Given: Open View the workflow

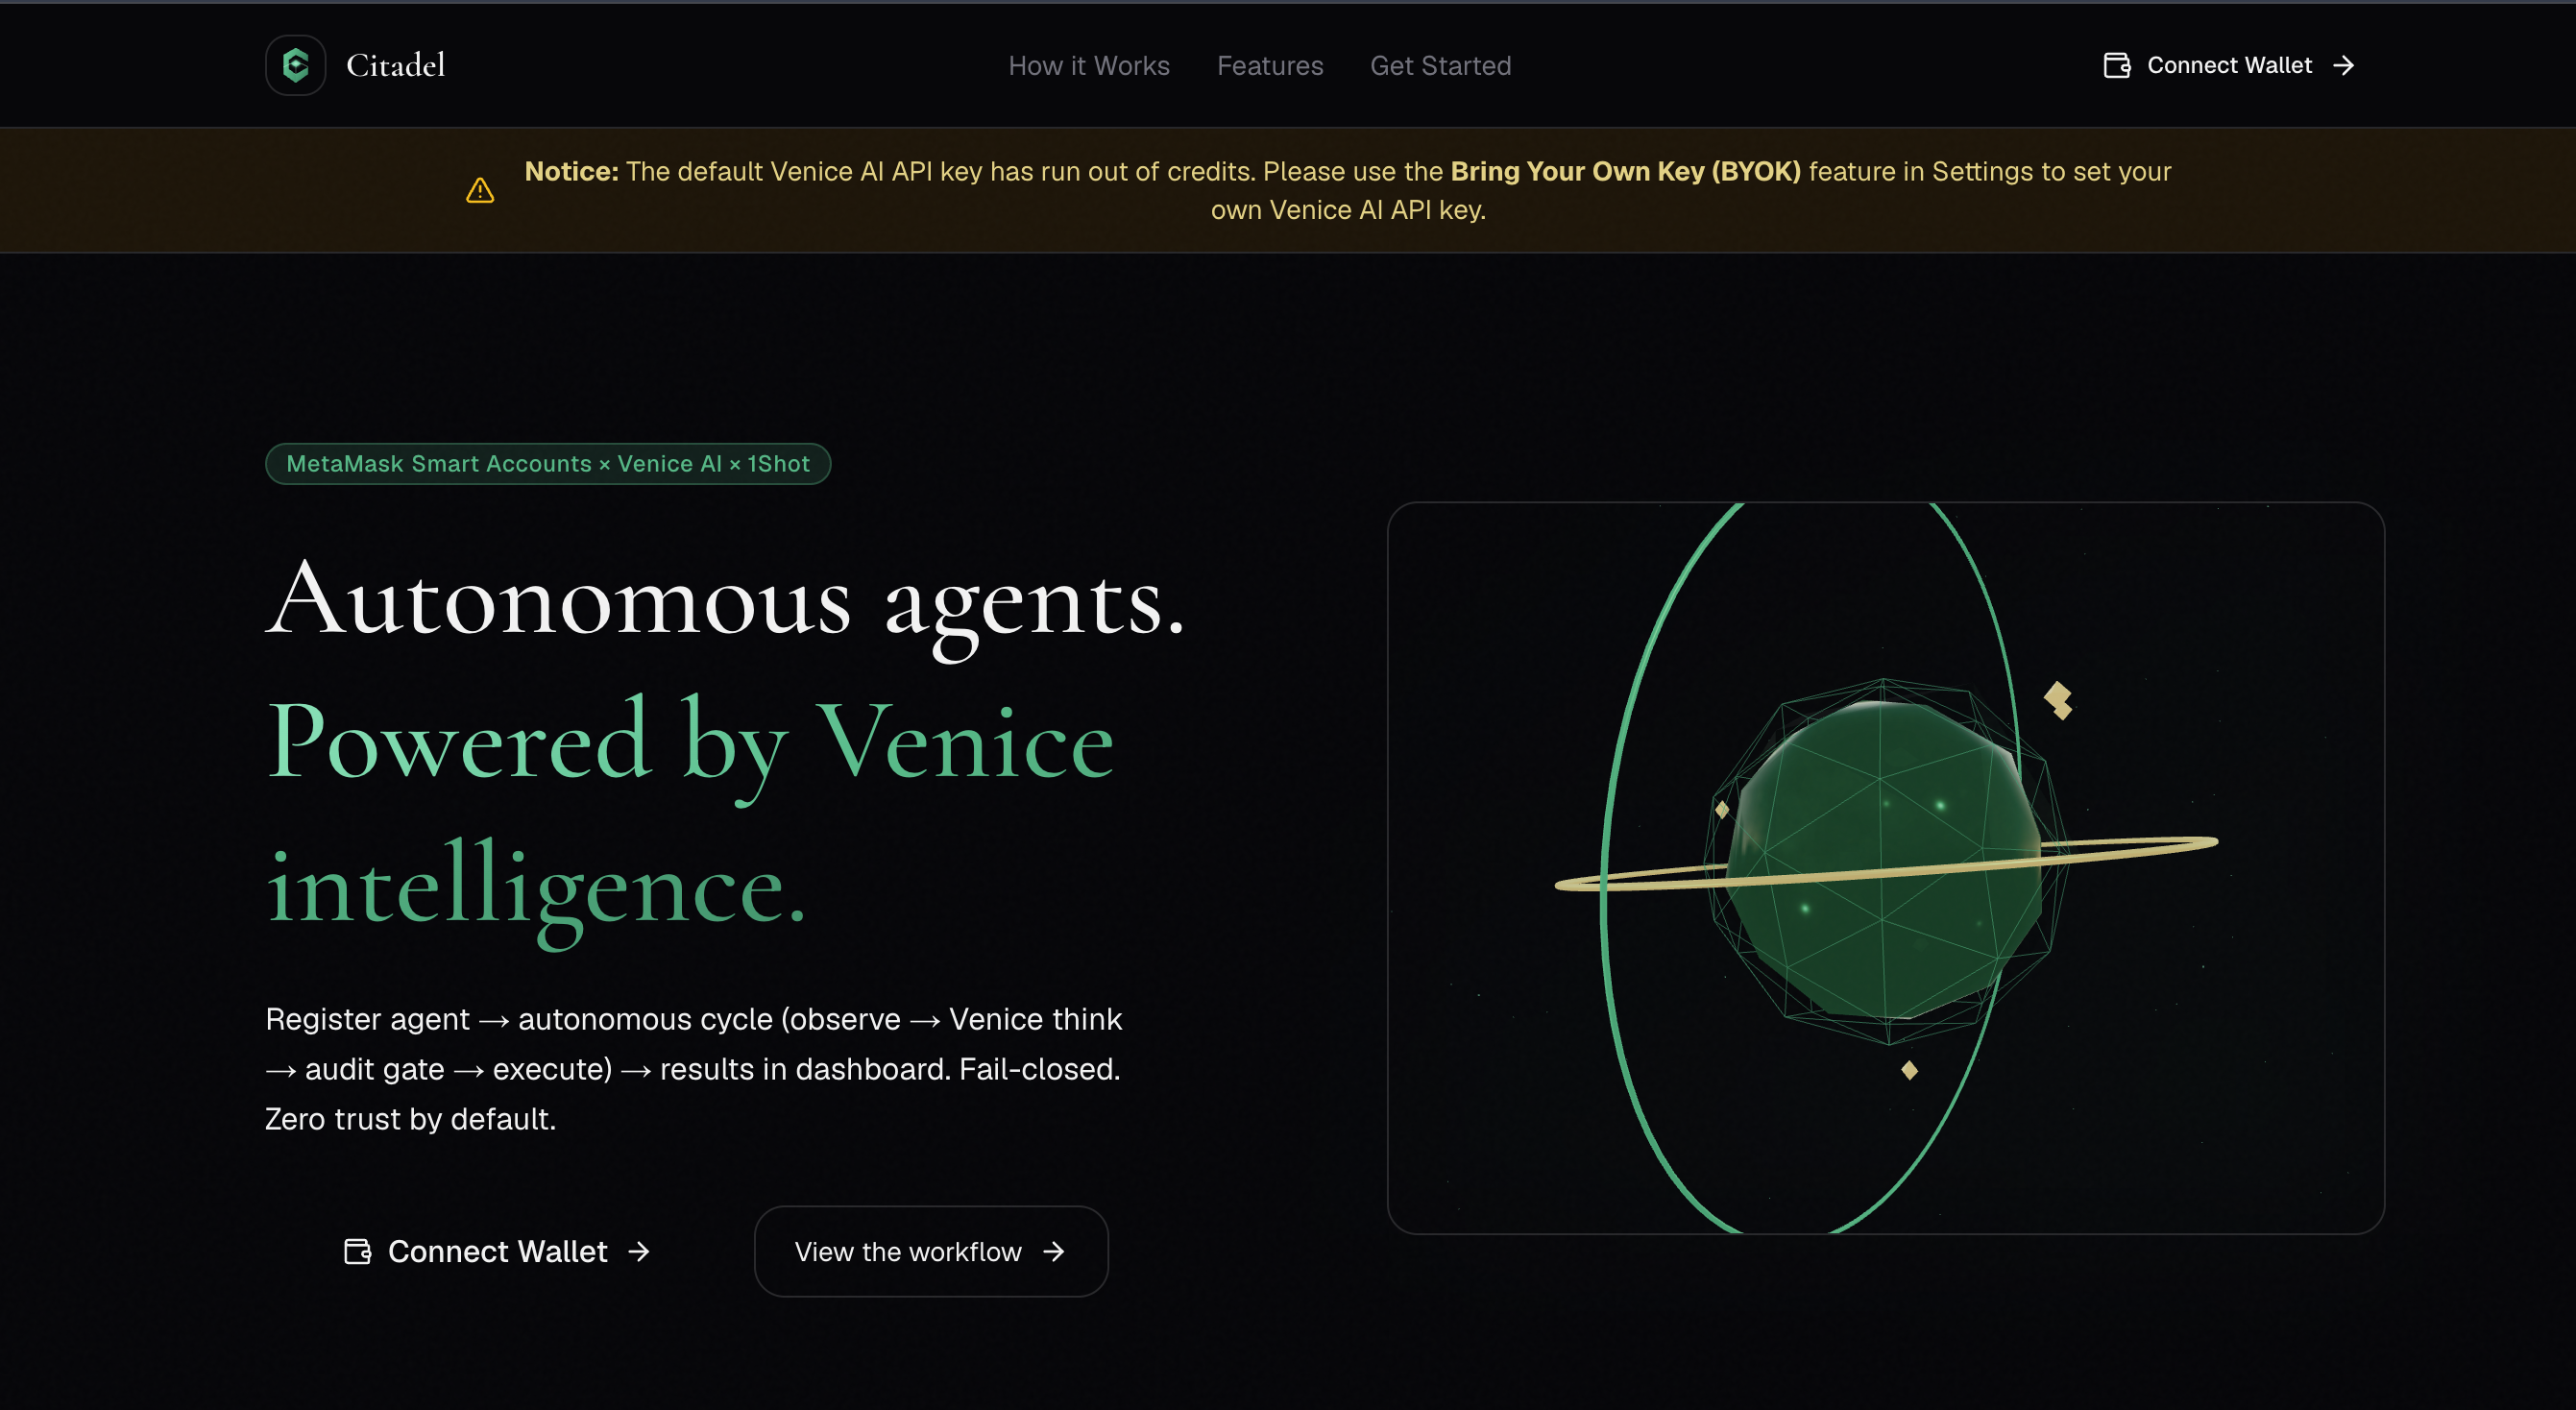Looking at the screenshot, I should (931, 1251).
